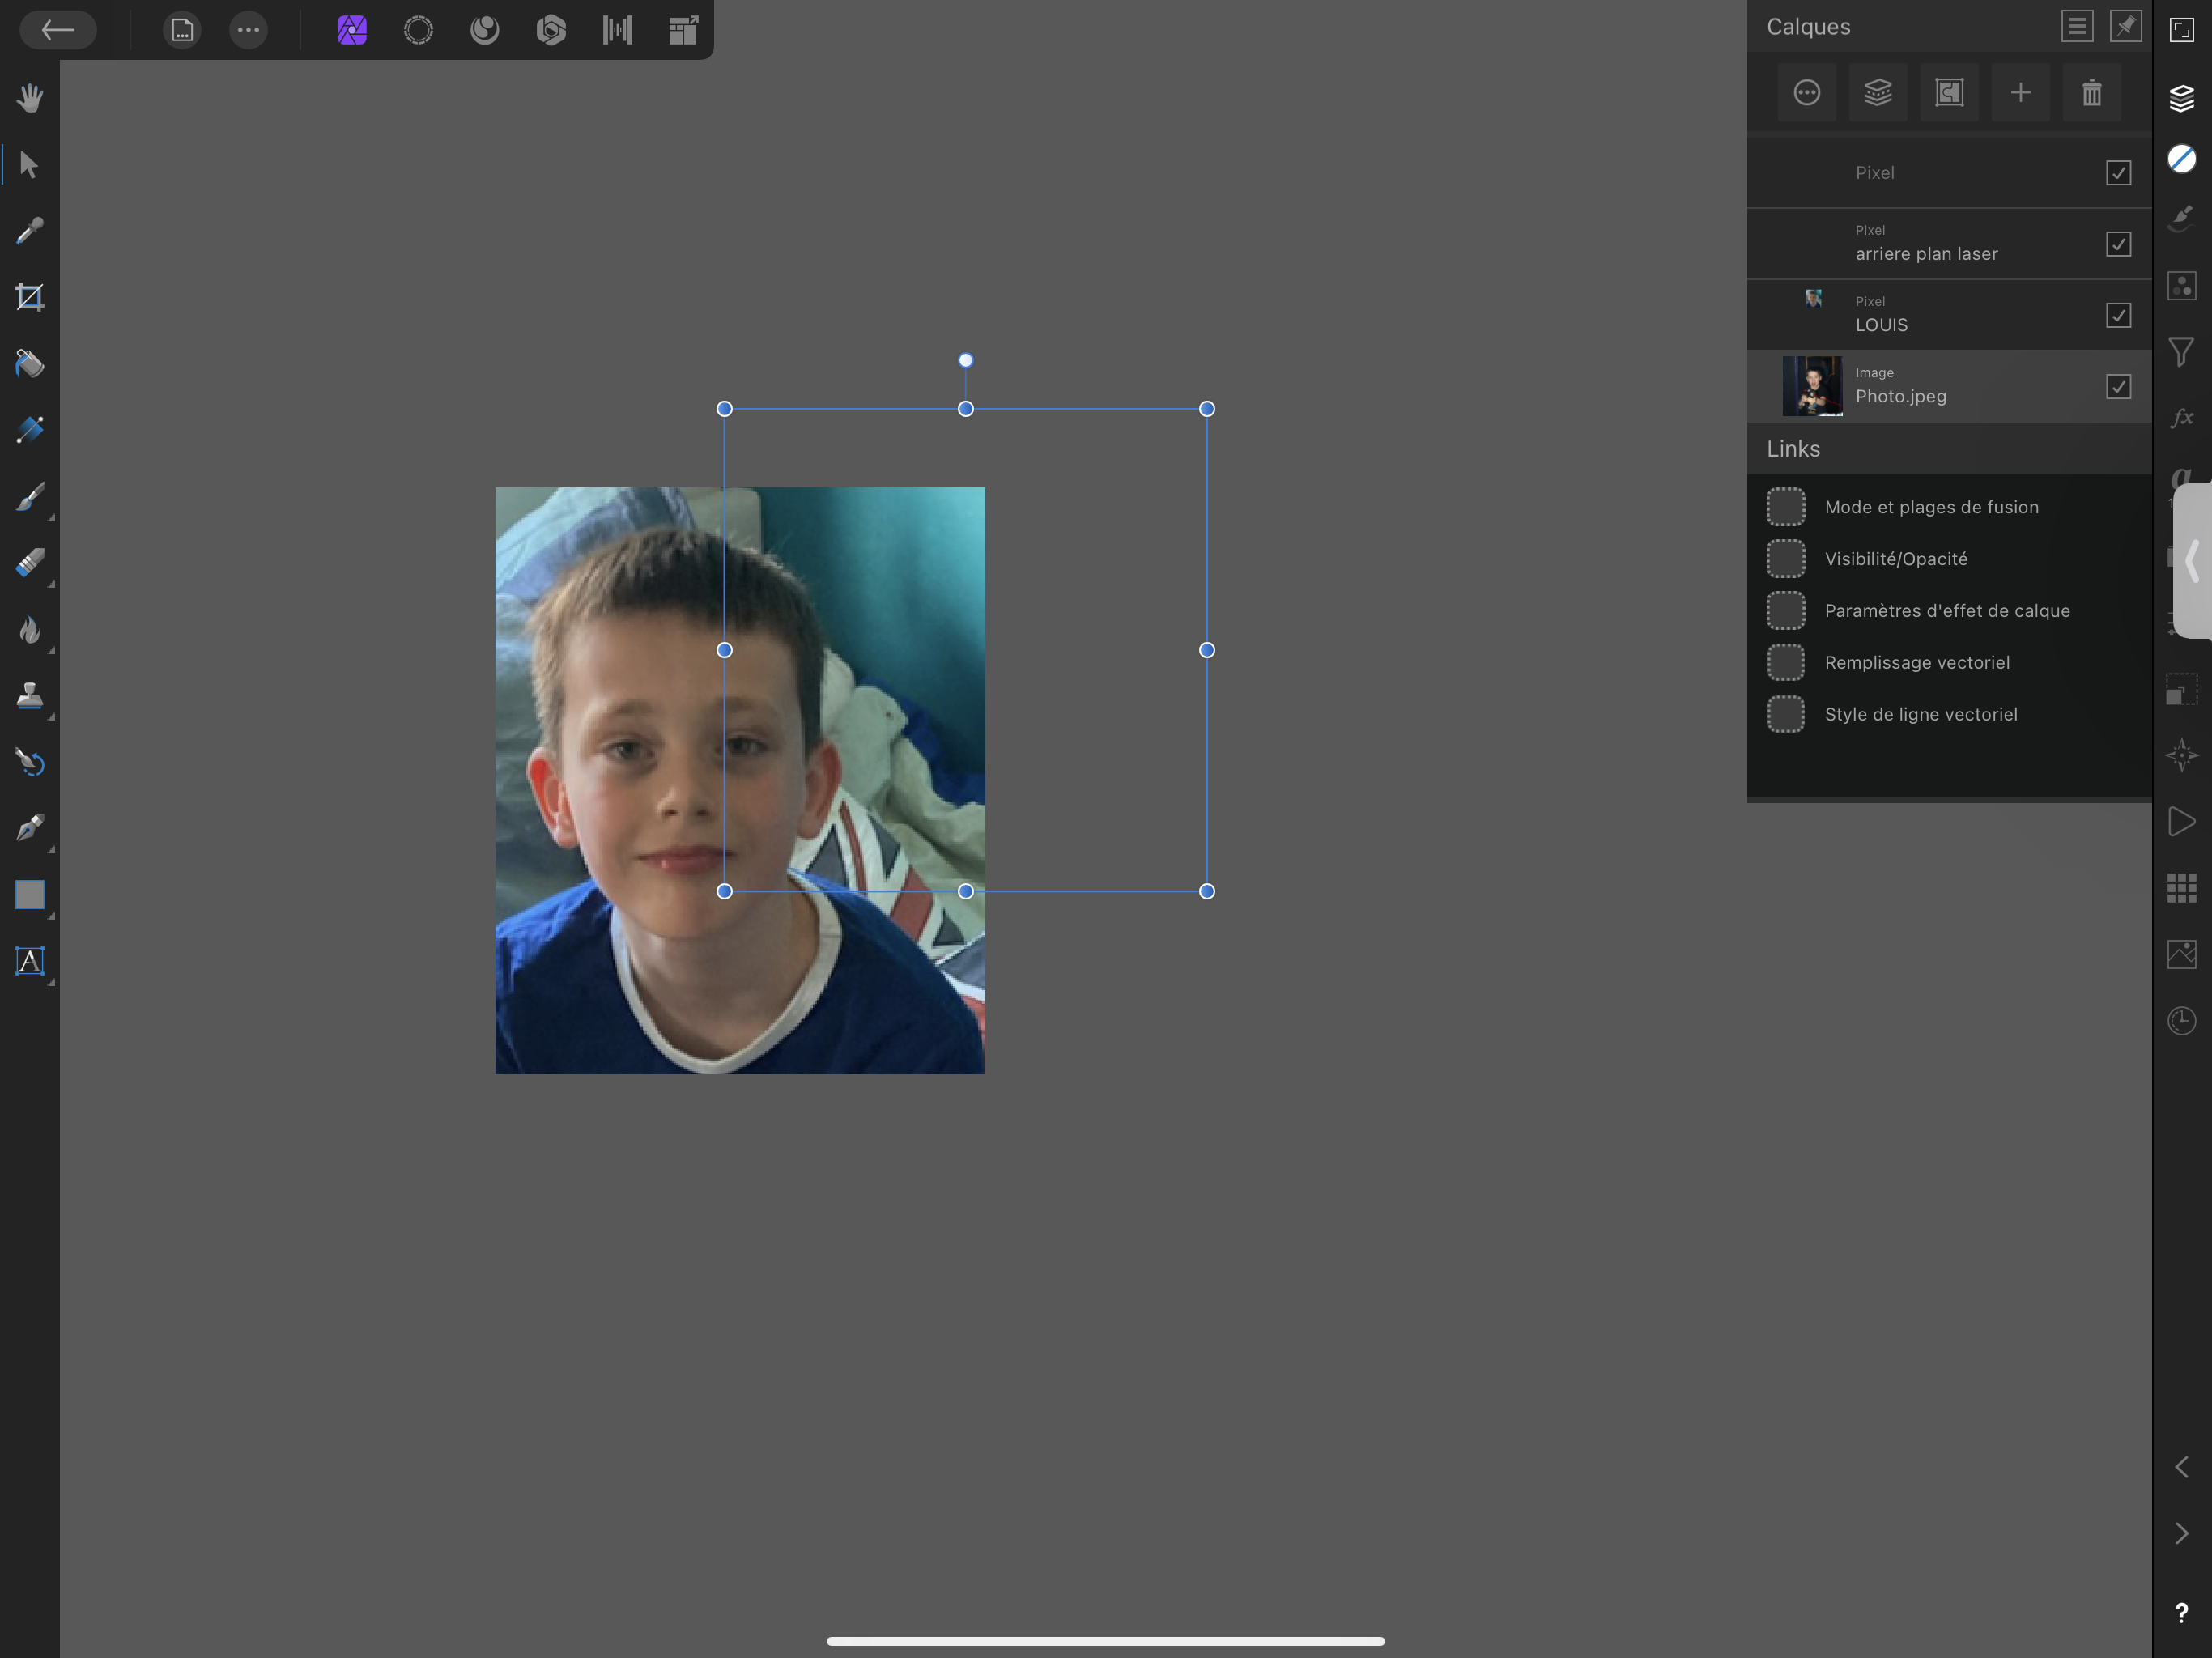
Task: Expand the collapsed side panel handle
Action: 2192,560
